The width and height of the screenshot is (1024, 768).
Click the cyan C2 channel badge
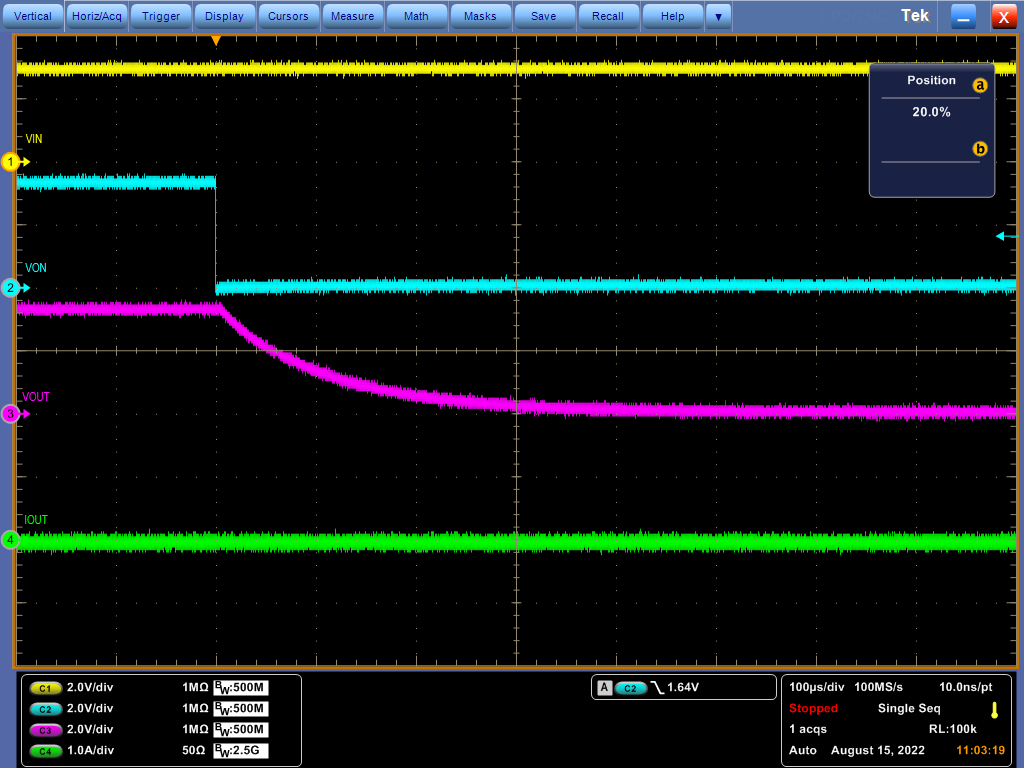(x=45, y=709)
